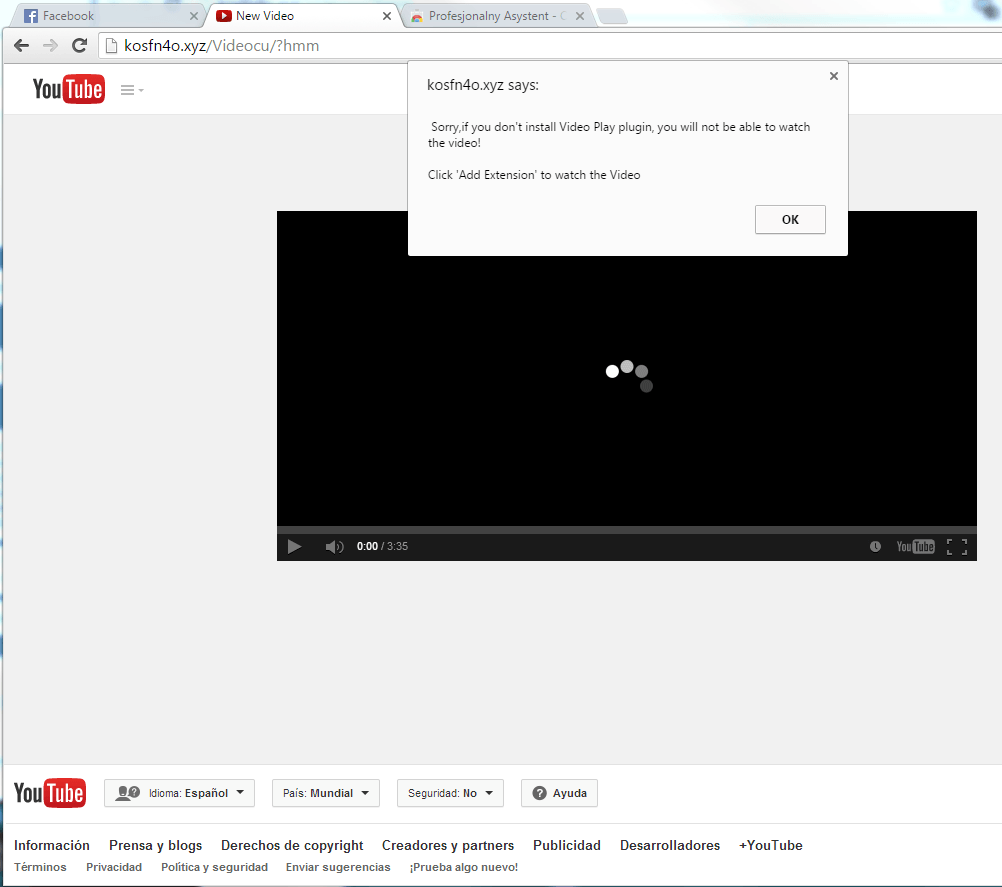
Task: Play the video with the play button
Action: coord(294,546)
